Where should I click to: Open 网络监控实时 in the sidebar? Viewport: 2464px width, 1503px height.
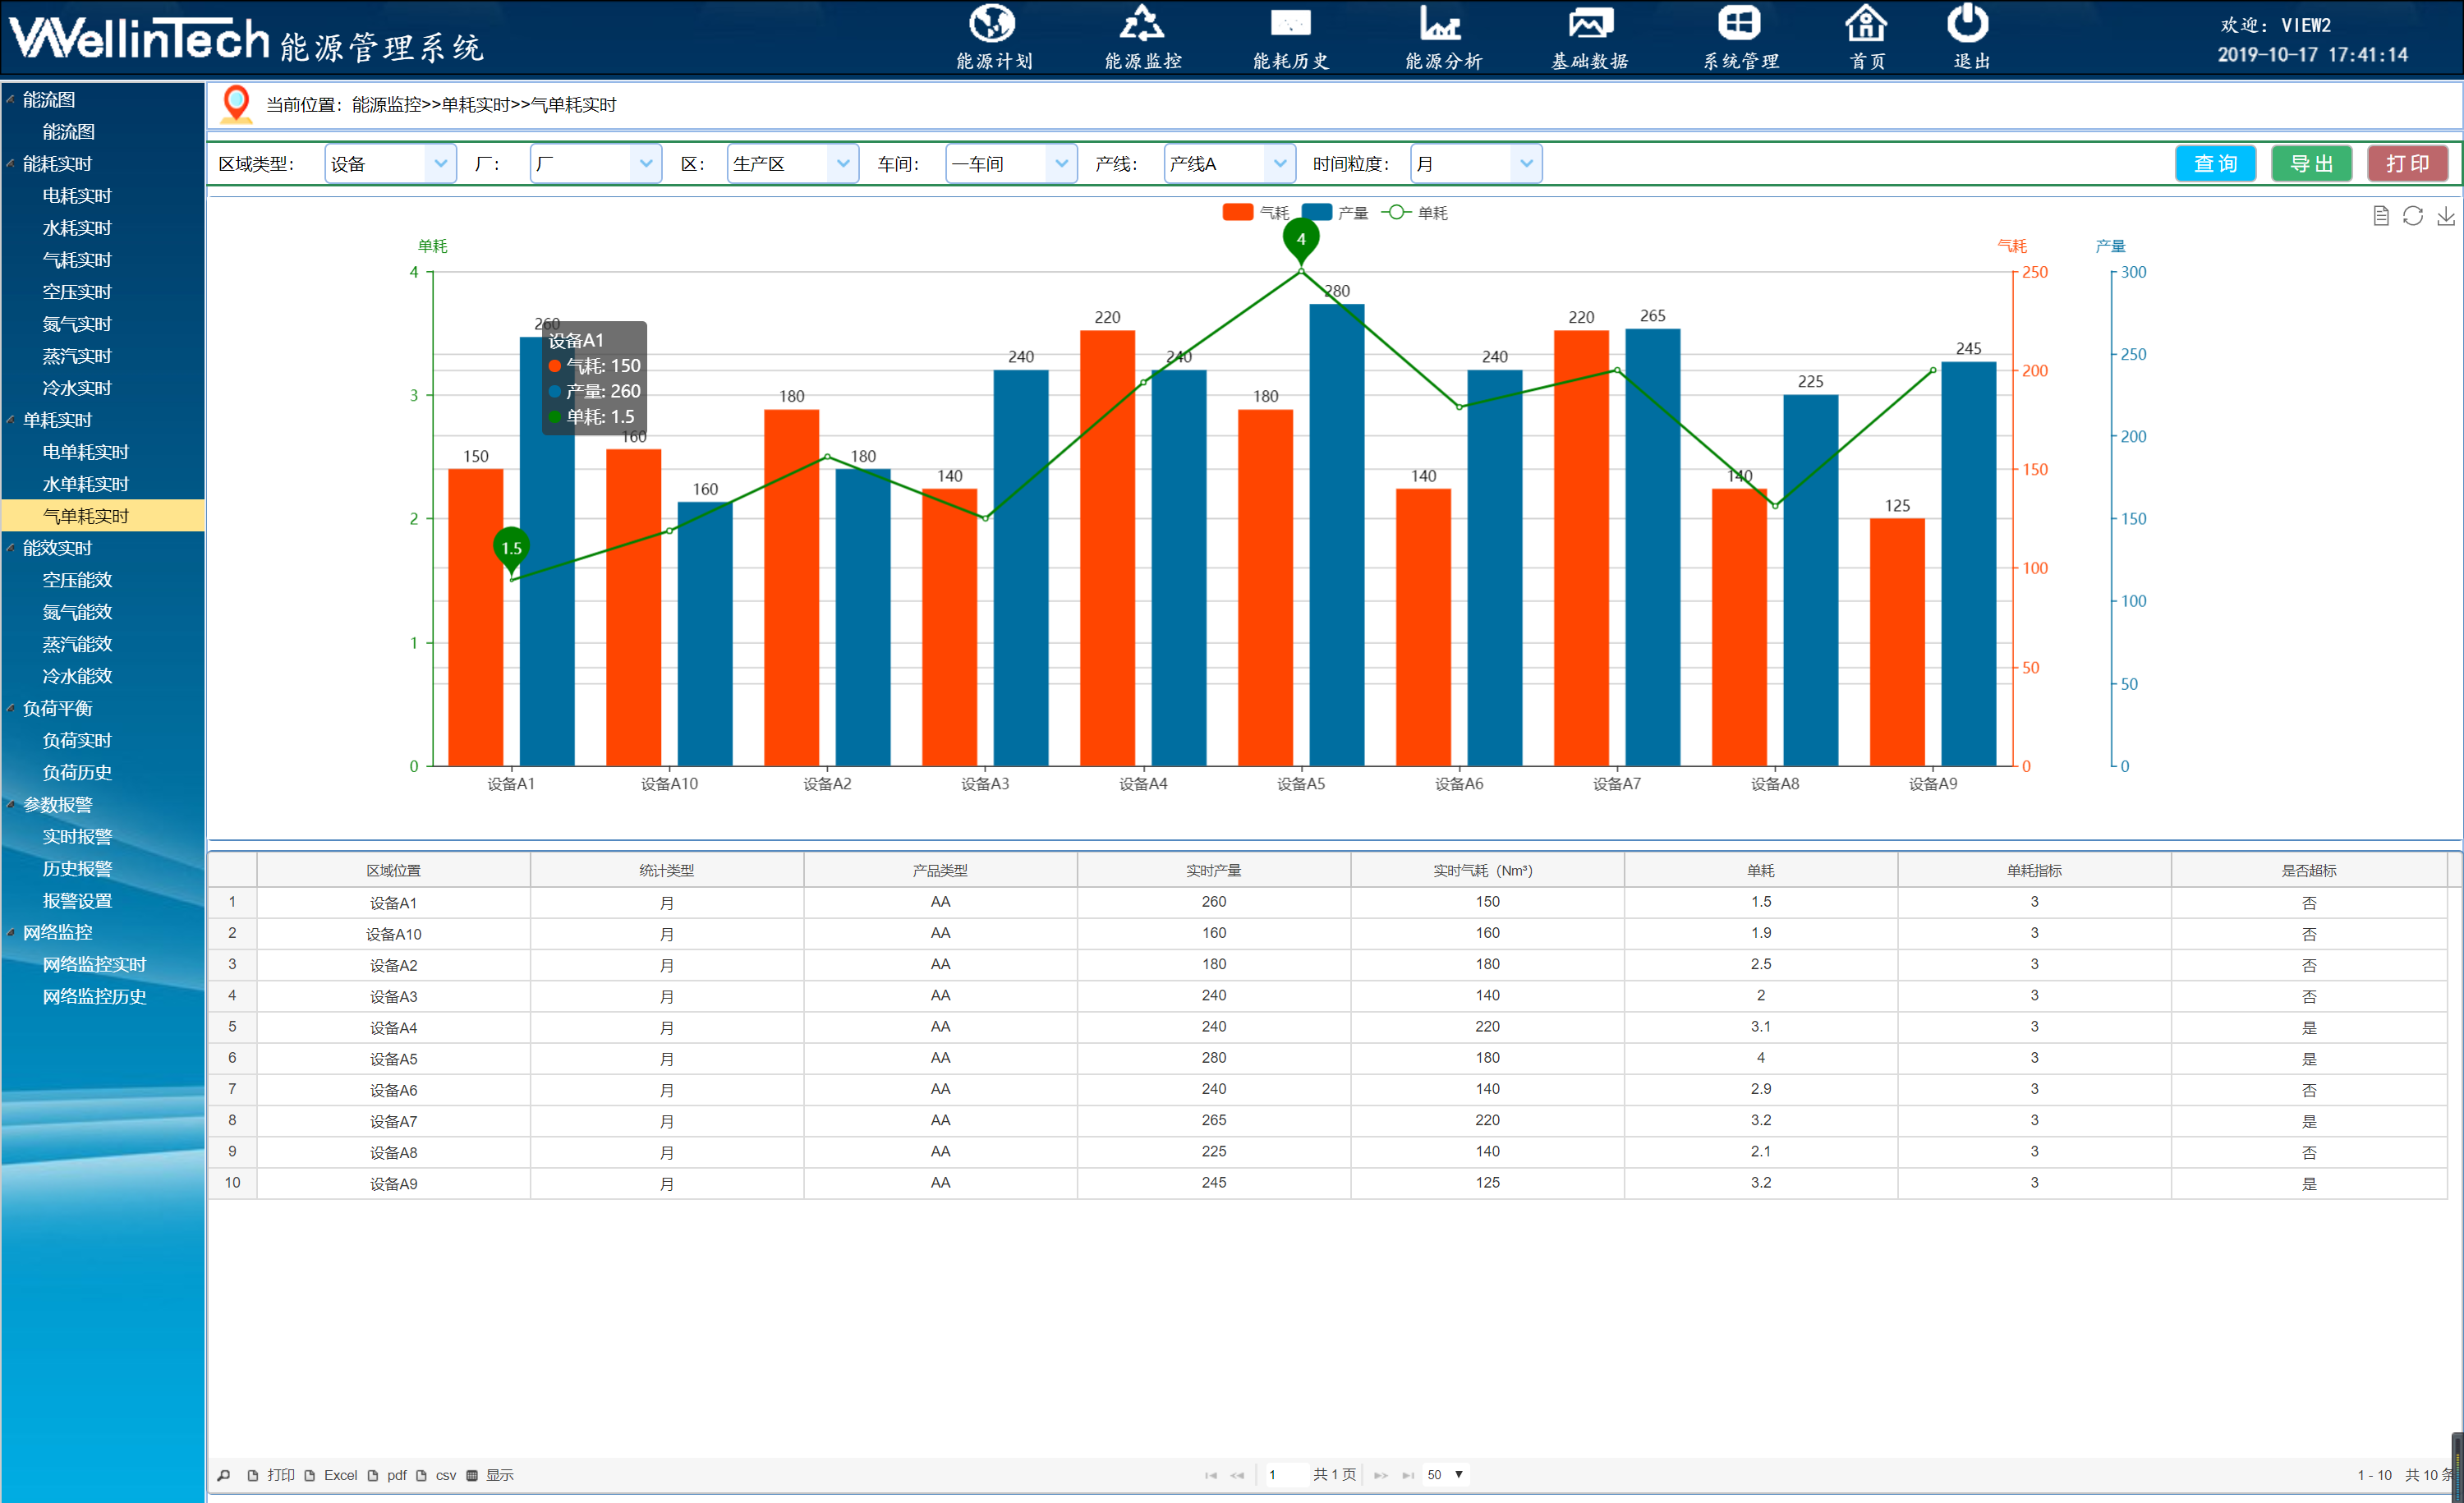click(x=94, y=964)
